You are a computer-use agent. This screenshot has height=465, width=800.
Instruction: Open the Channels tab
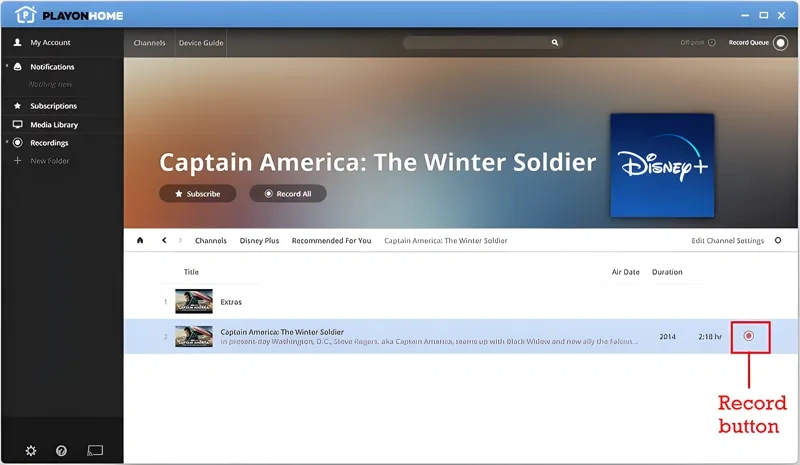(x=149, y=43)
